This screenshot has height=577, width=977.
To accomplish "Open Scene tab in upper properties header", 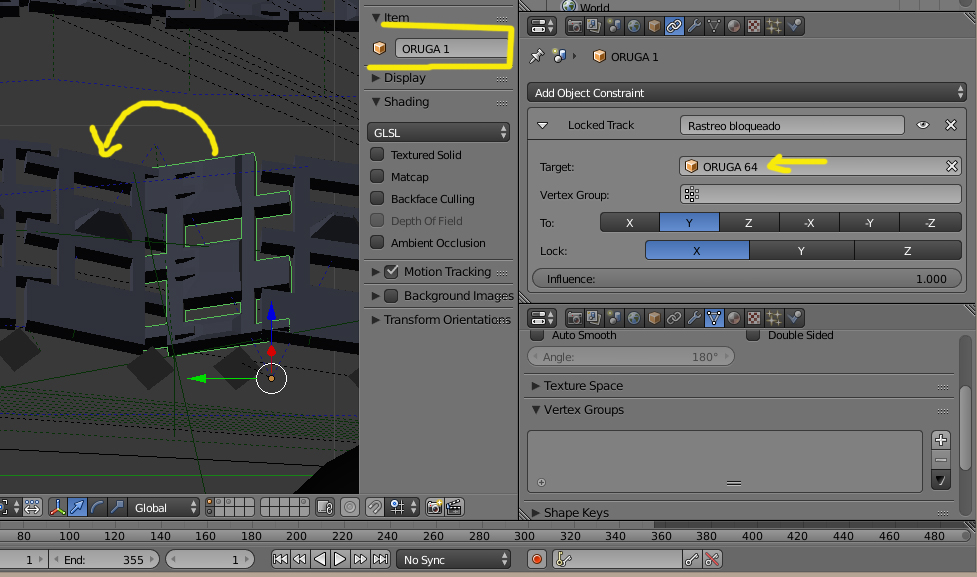I will tap(614, 26).
